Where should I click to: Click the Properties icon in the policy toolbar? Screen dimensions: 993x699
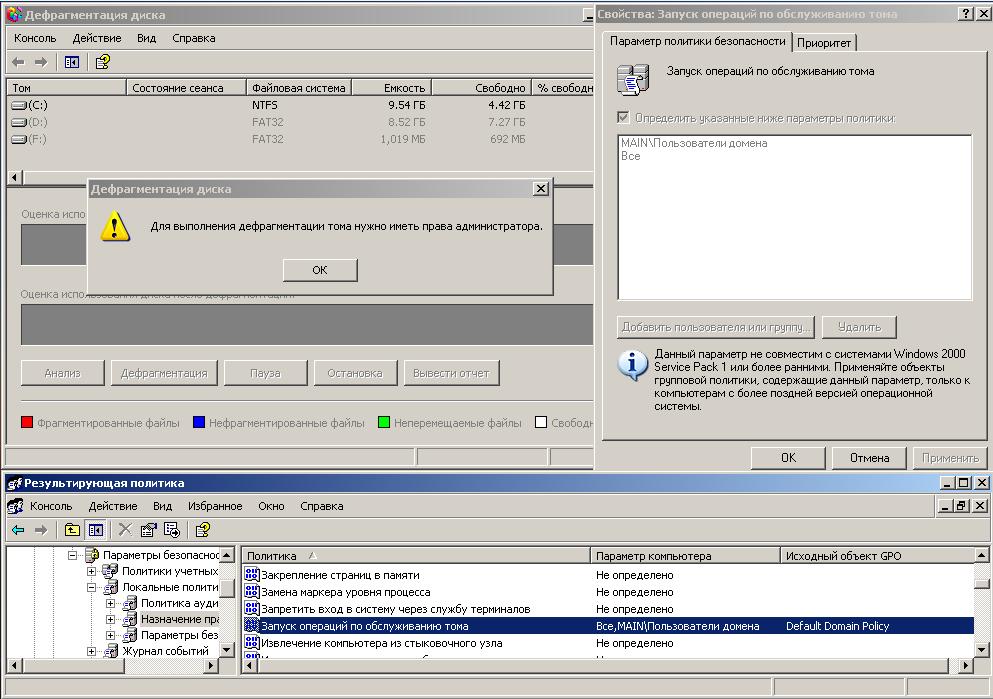pyautogui.click(x=148, y=530)
